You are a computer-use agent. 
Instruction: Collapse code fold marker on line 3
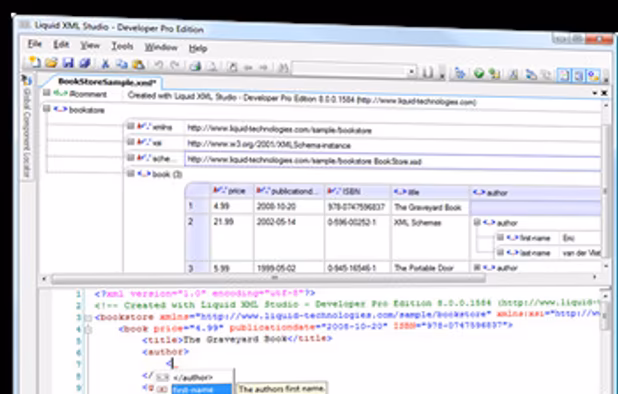point(89,318)
